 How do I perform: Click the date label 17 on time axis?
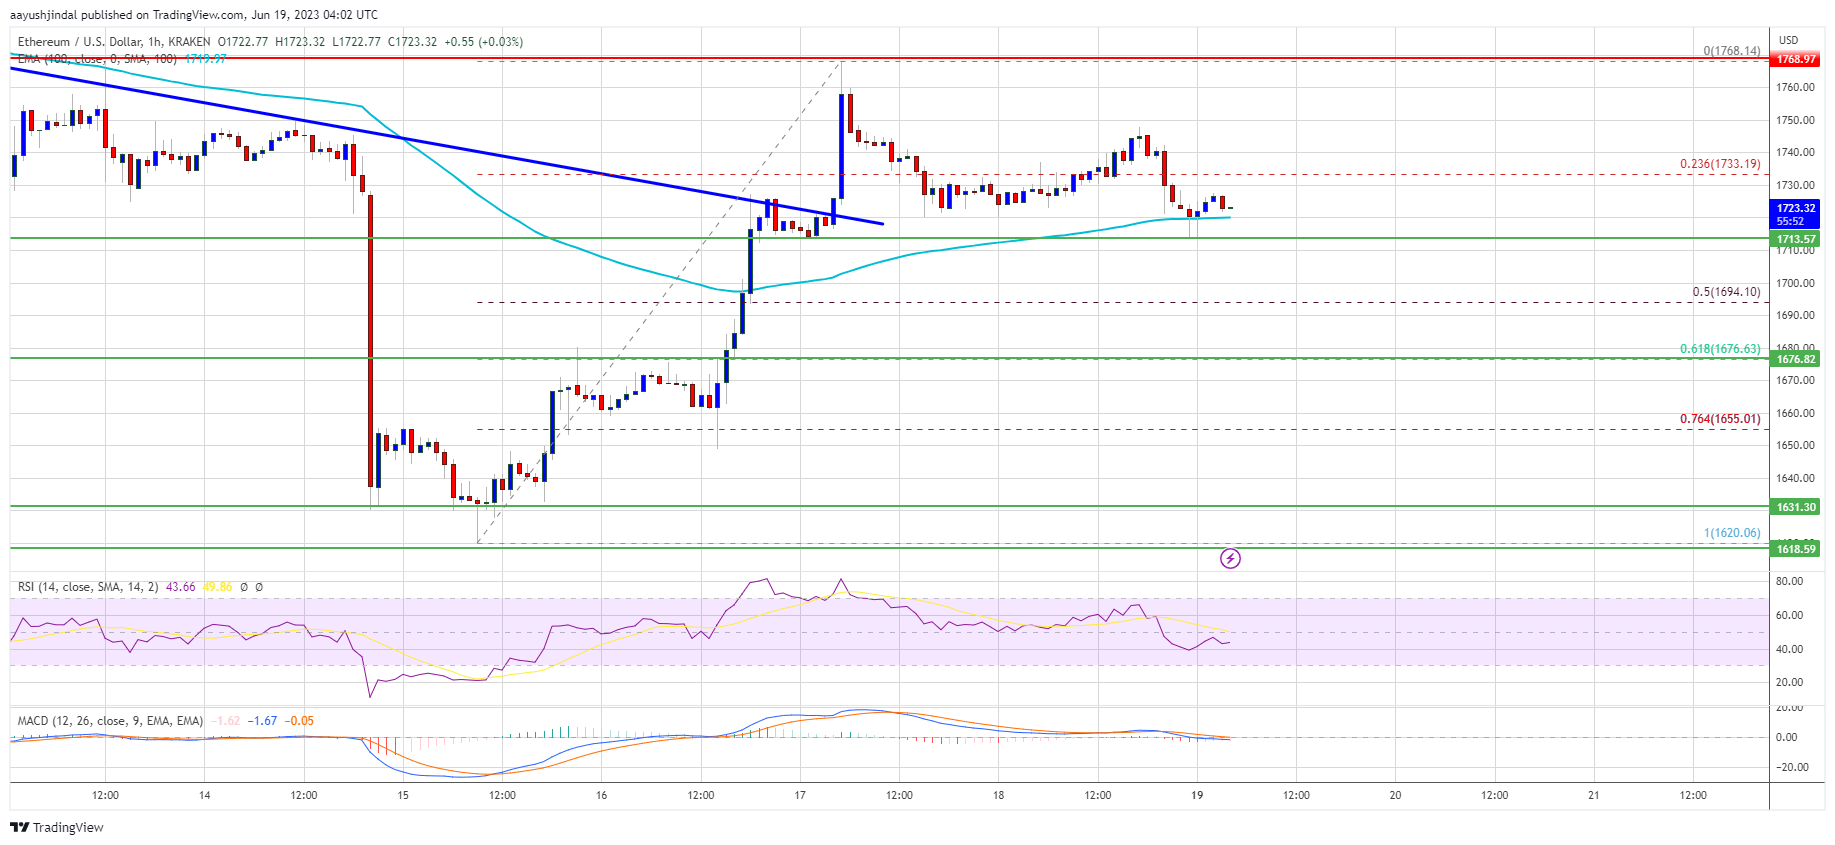tap(800, 795)
